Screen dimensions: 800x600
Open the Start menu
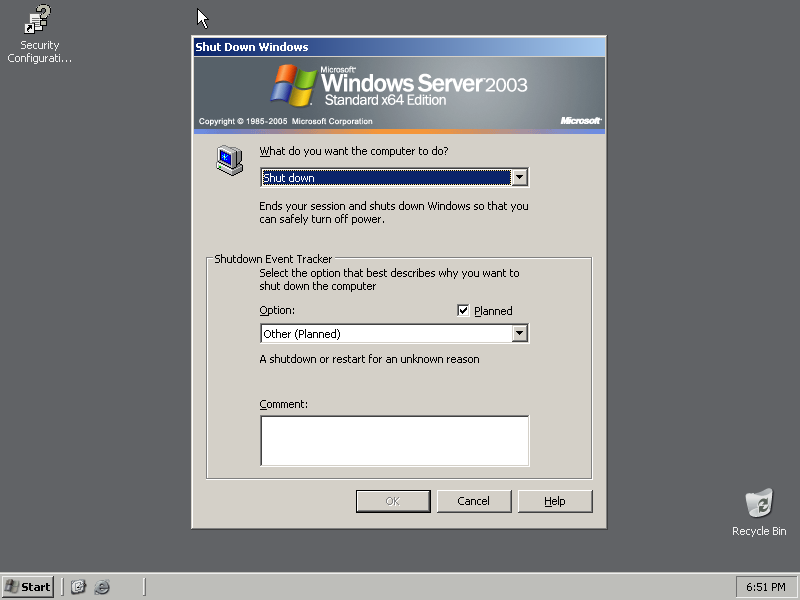tap(28, 587)
